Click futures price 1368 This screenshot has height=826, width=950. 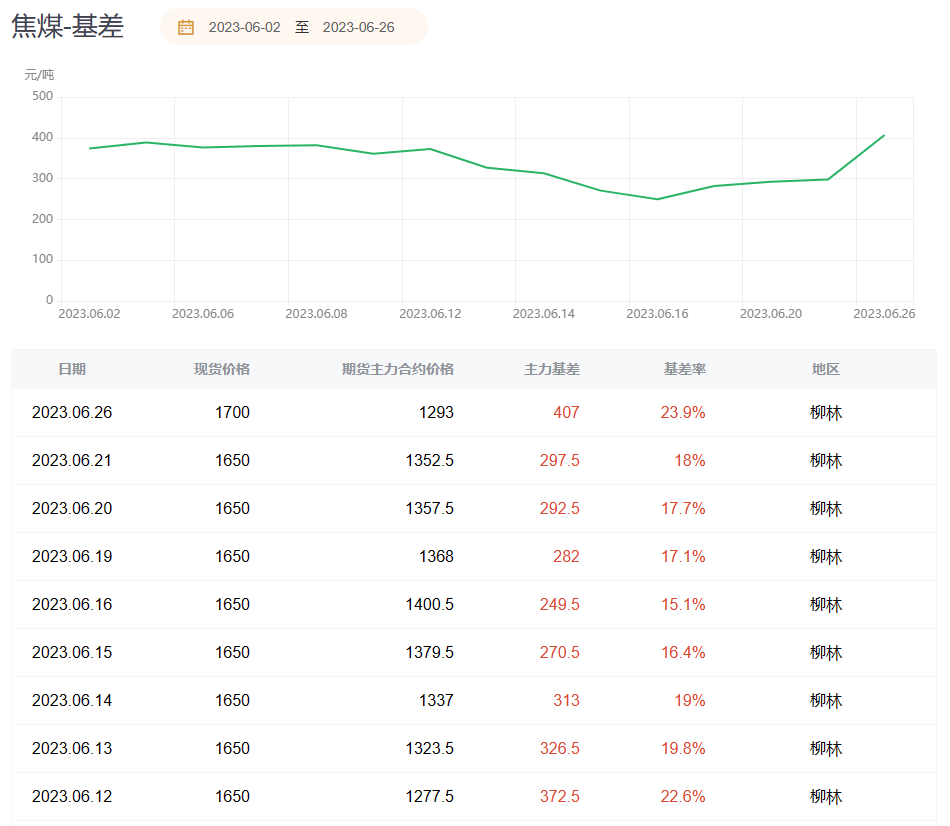tap(436, 556)
